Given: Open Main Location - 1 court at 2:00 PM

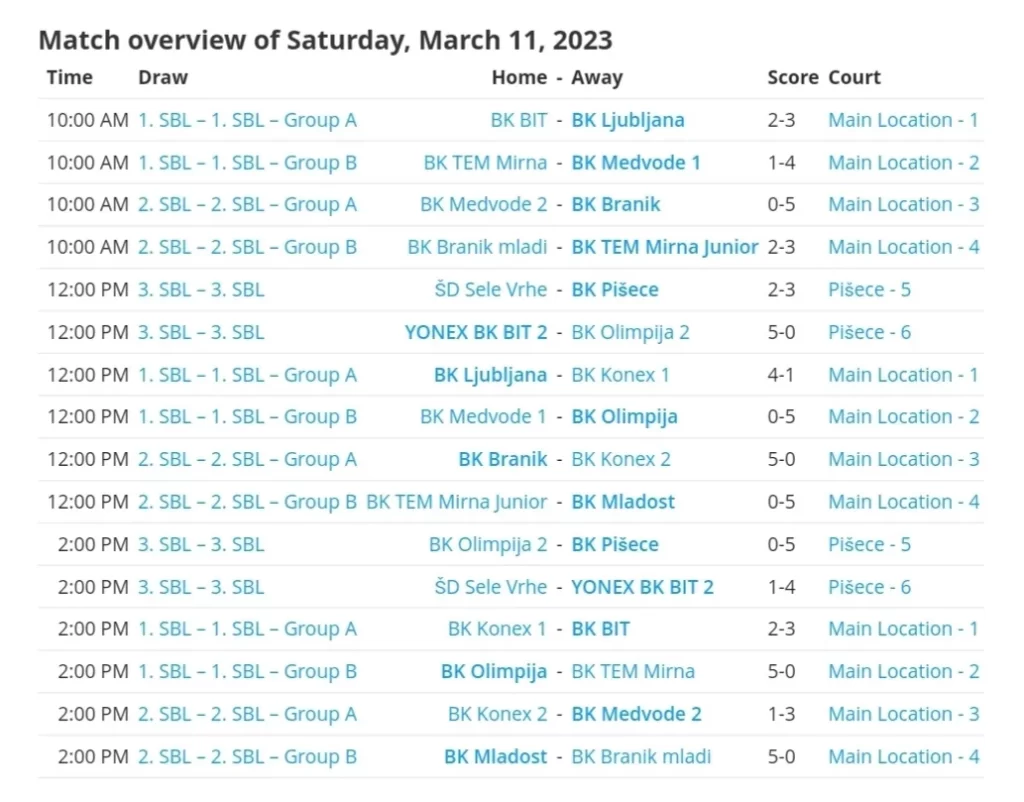Looking at the screenshot, I should [x=903, y=629].
